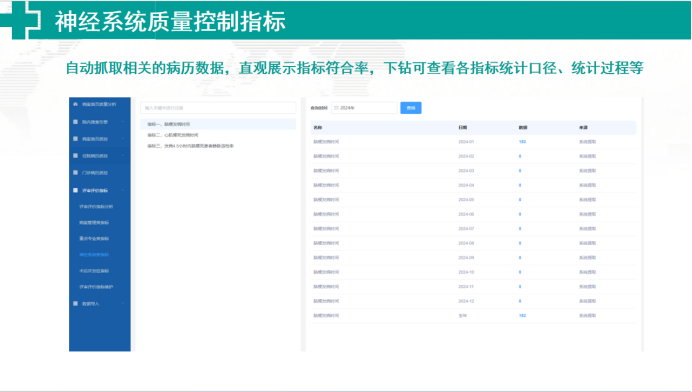Click the keyword filter input above the indicator list
Image resolution: width=692 pixels, height=392 pixels.
[x=218, y=108]
